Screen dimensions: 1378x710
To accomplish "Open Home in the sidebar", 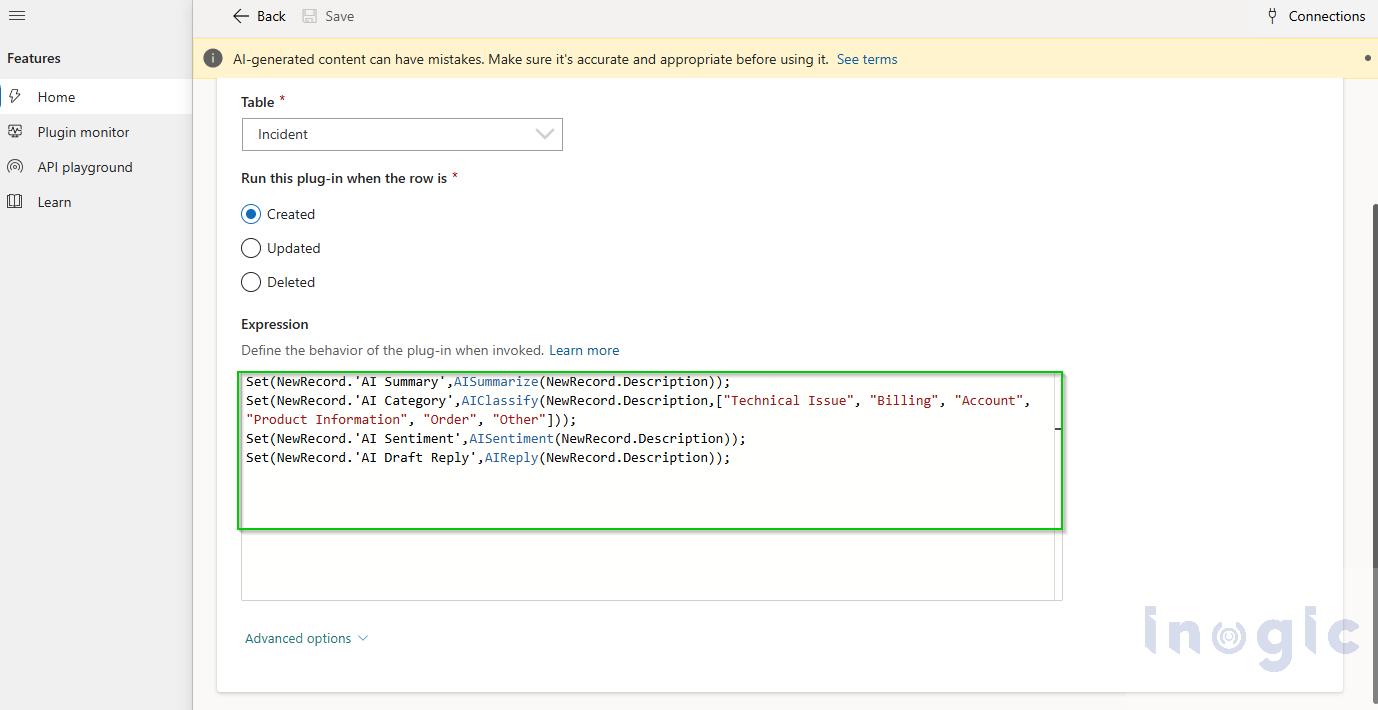I will tap(96, 97).
